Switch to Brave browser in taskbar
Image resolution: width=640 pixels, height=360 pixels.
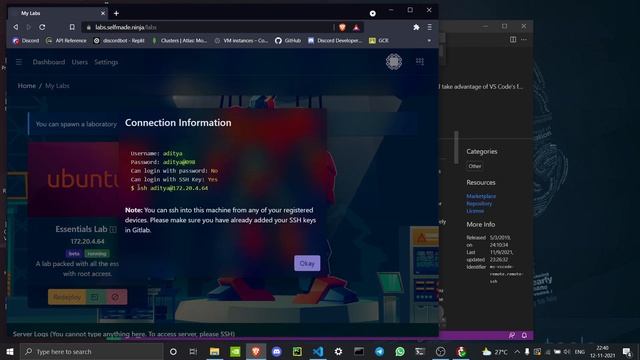[x=256, y=351]
